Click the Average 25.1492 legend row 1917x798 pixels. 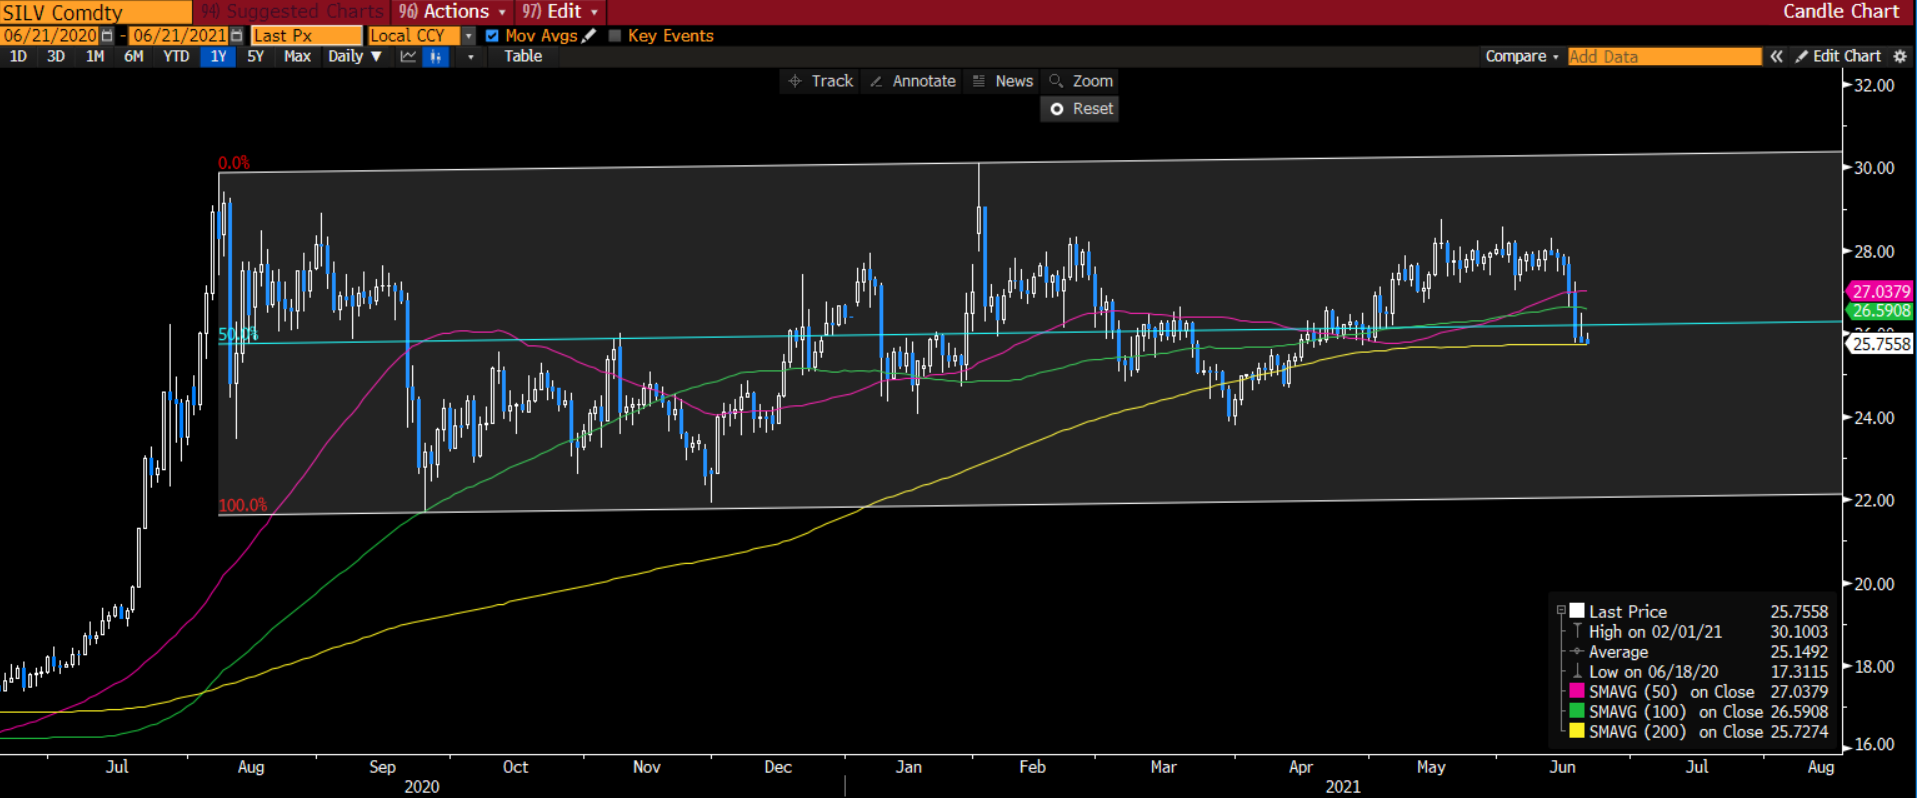tap(1701, 652)
